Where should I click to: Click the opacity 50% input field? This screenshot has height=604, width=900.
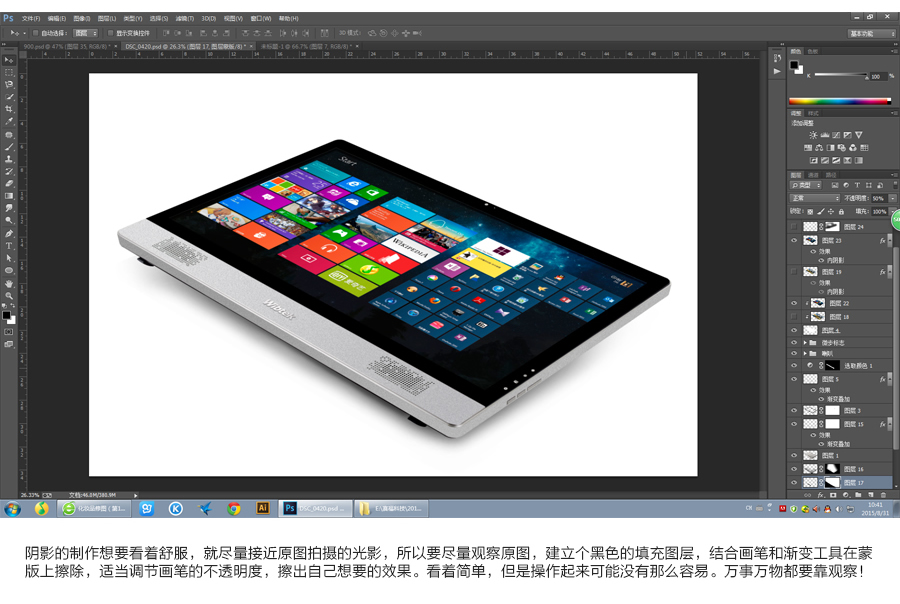879,198
